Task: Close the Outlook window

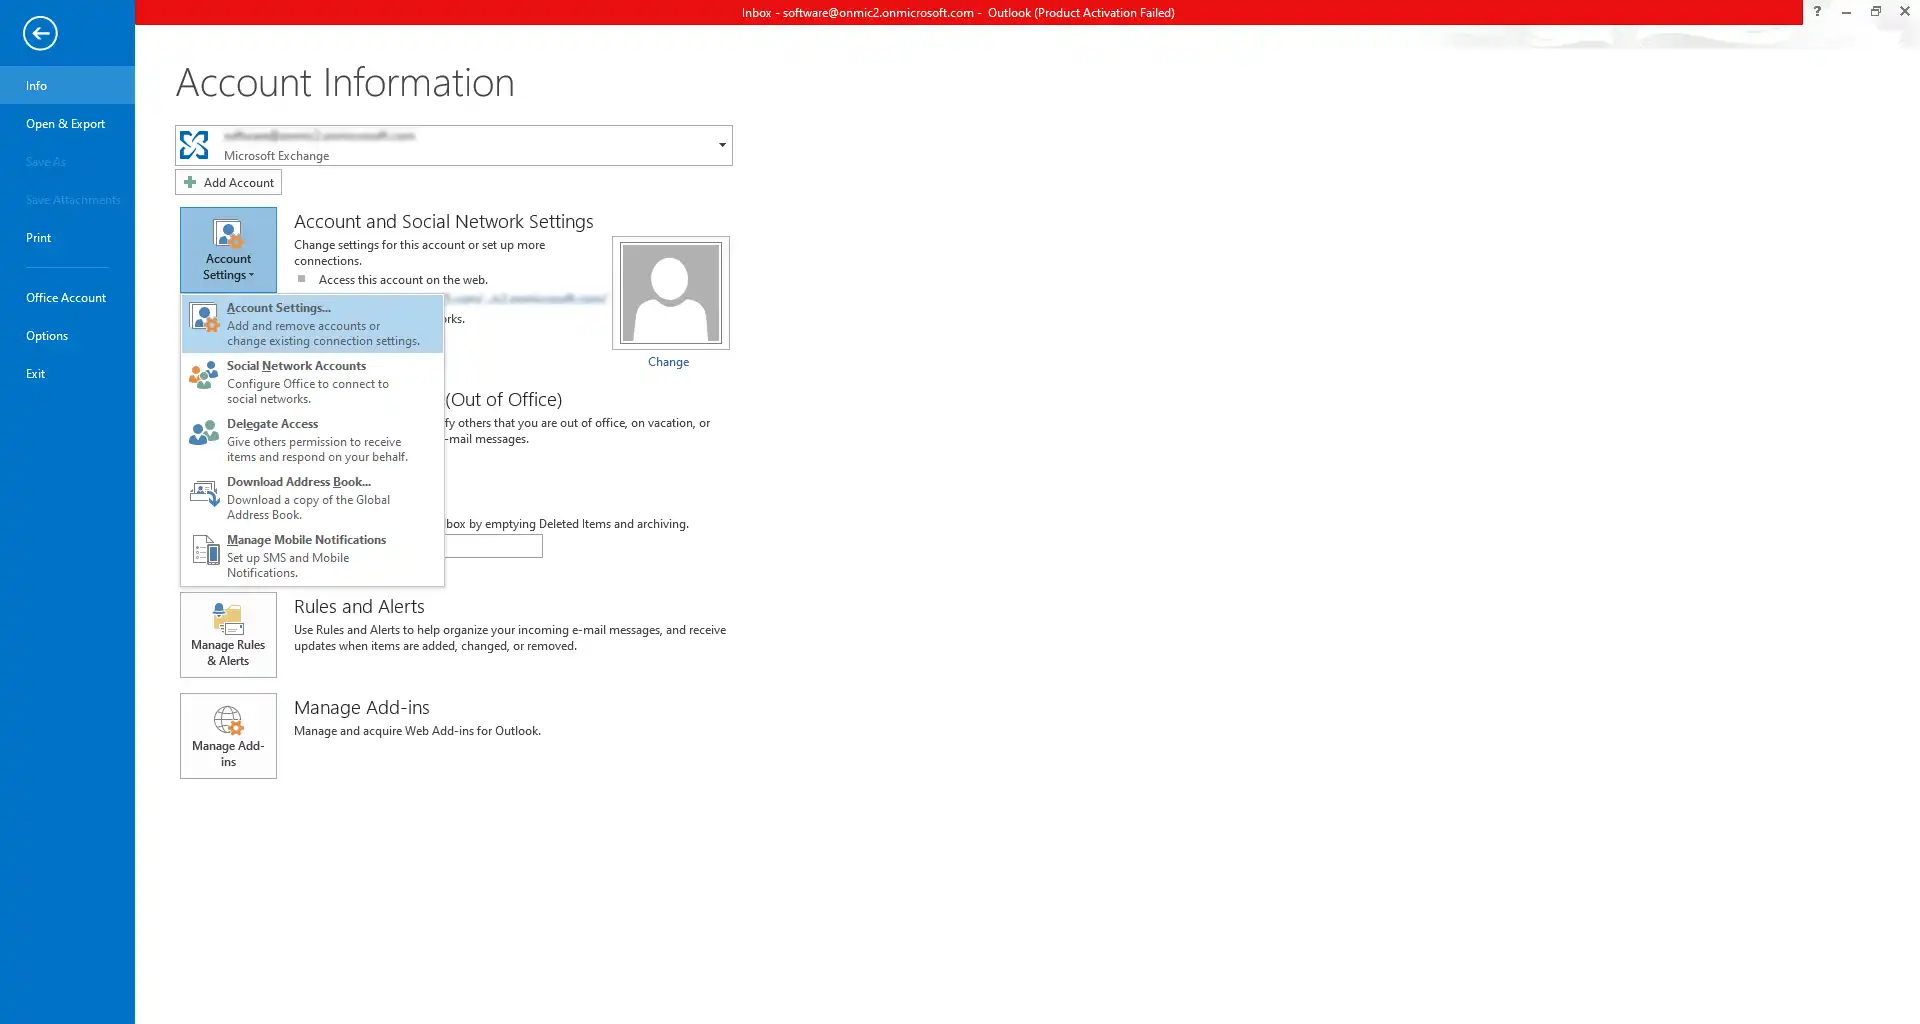Action: pyautogui.click(x=1905, y=12)
